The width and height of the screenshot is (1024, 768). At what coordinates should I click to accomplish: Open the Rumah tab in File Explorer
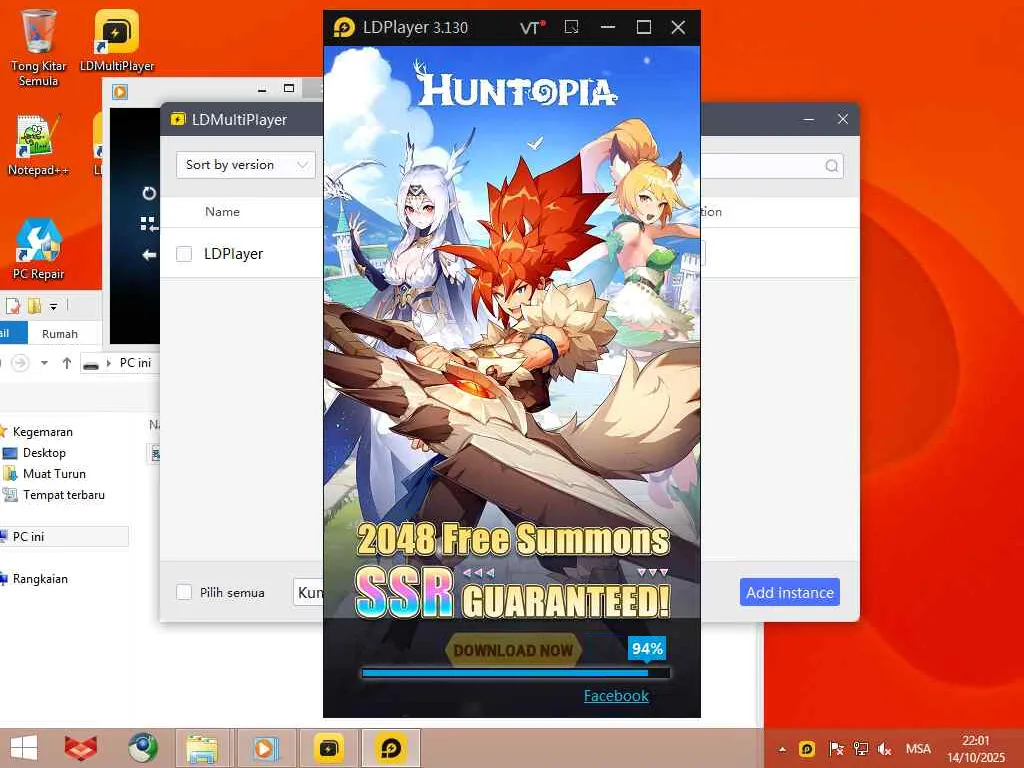60,334
